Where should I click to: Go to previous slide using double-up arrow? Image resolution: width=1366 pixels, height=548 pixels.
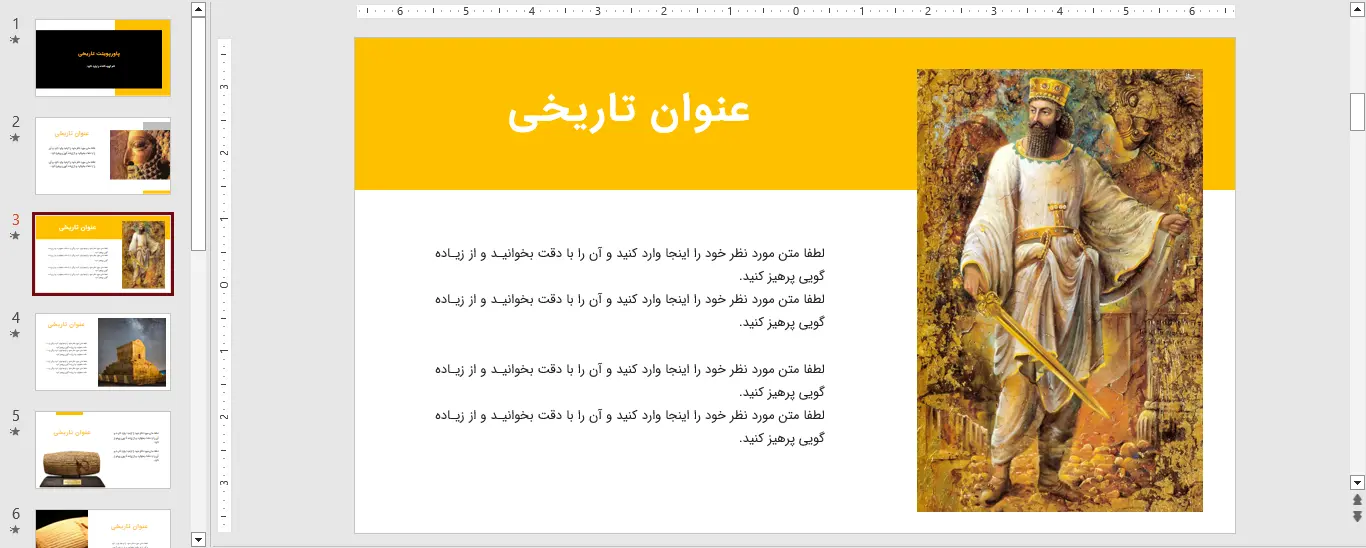[1357, 499]
